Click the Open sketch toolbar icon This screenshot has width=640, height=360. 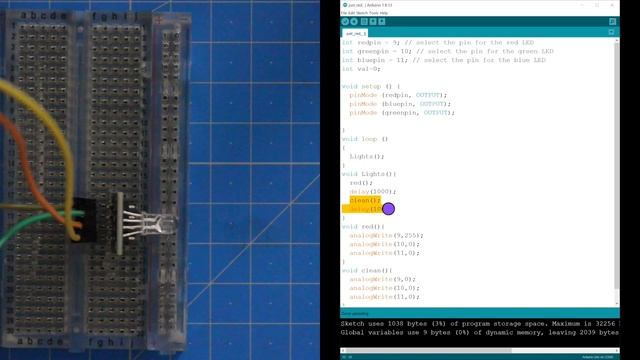click(x=373, y=22)
